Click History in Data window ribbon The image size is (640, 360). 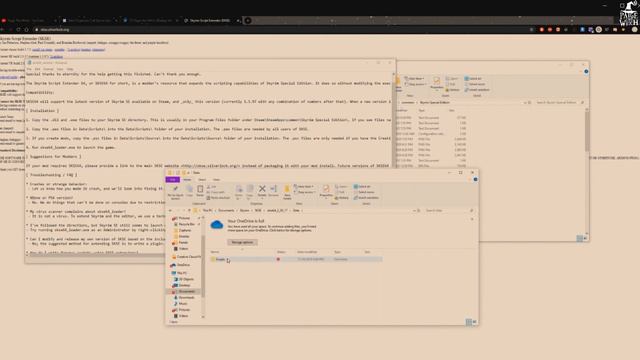point(342,198)
